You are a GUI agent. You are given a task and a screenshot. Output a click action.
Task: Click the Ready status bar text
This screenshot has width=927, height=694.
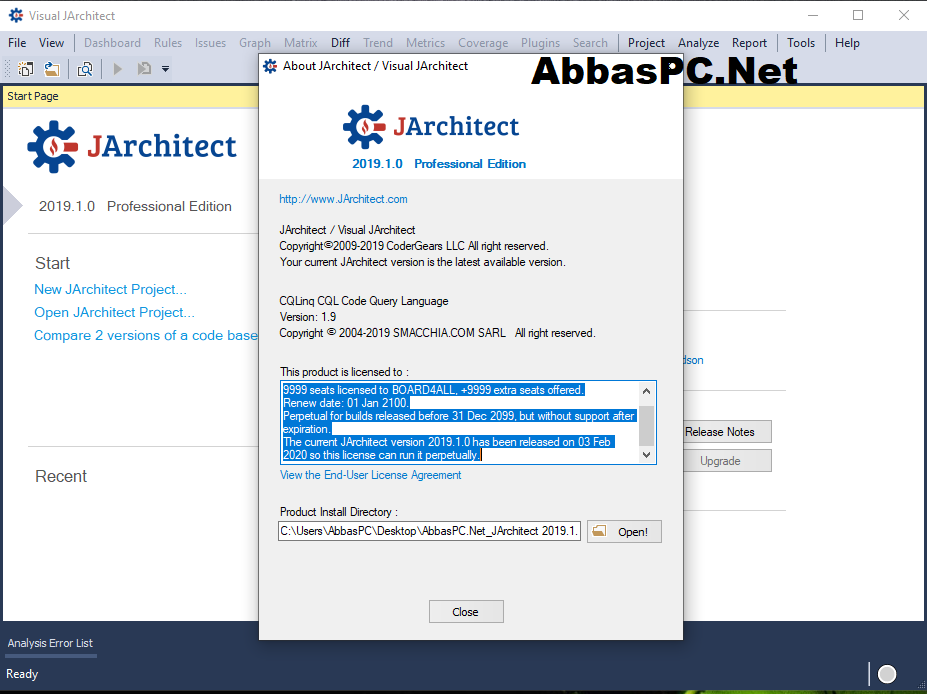point(22,674)
